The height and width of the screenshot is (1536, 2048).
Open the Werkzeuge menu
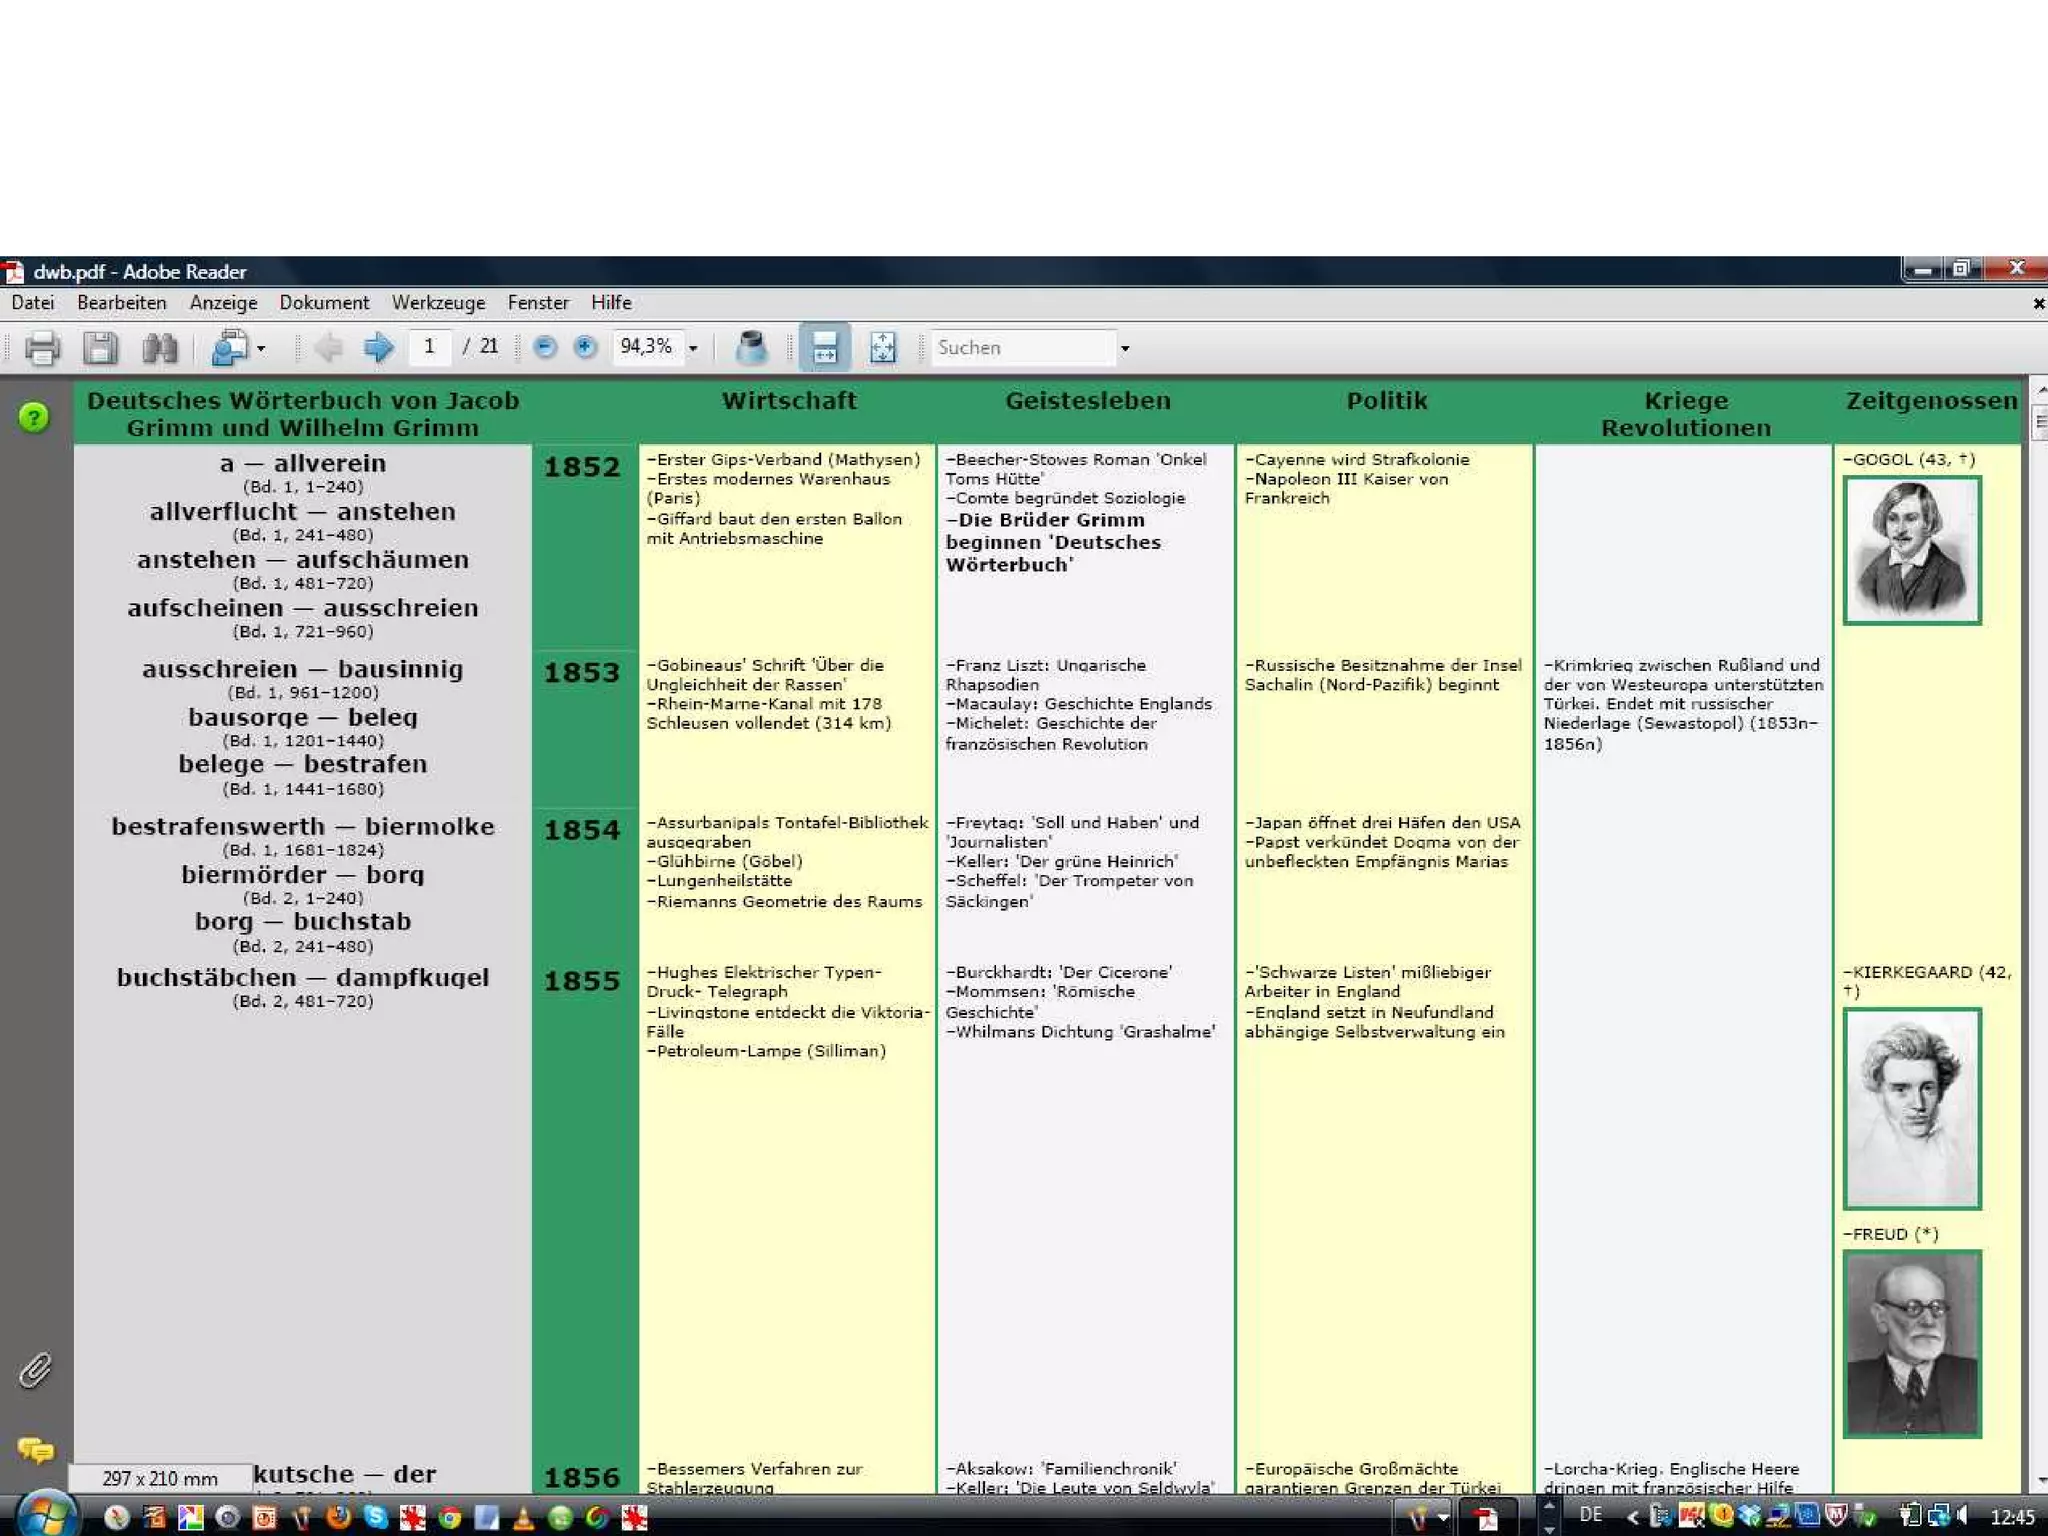(438, 303)
